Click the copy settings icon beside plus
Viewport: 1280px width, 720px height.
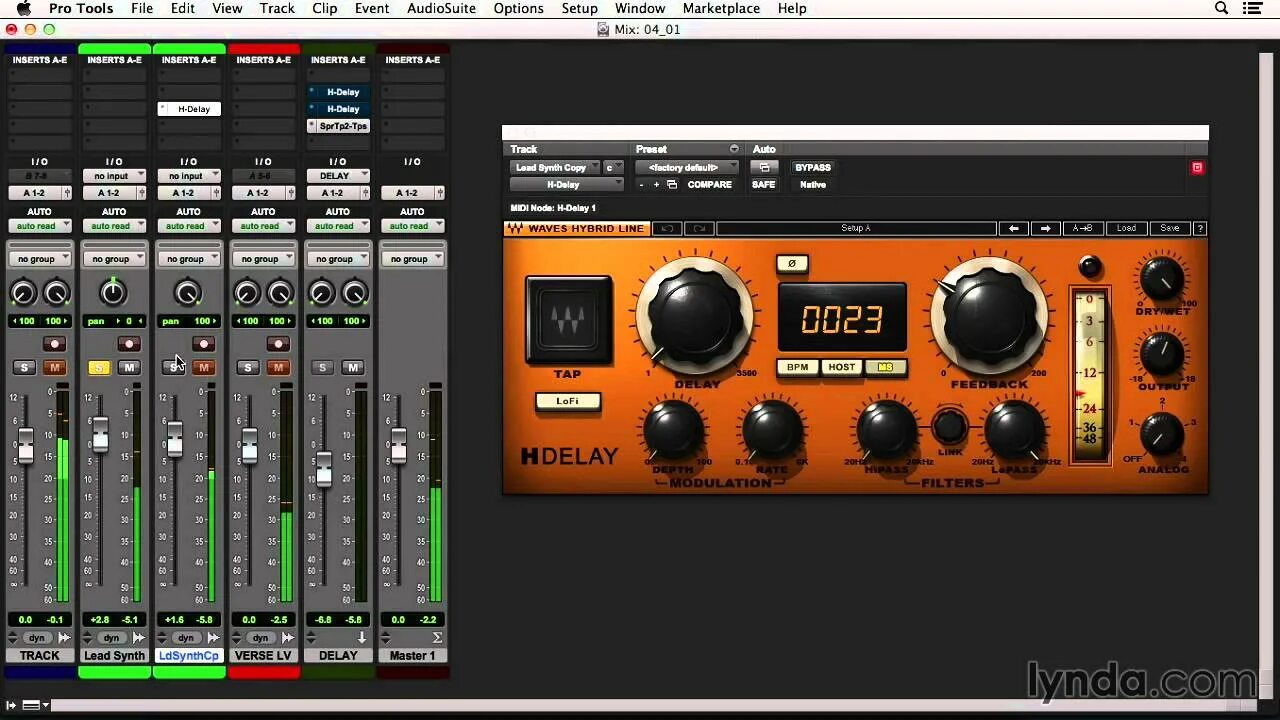[672, 184]
